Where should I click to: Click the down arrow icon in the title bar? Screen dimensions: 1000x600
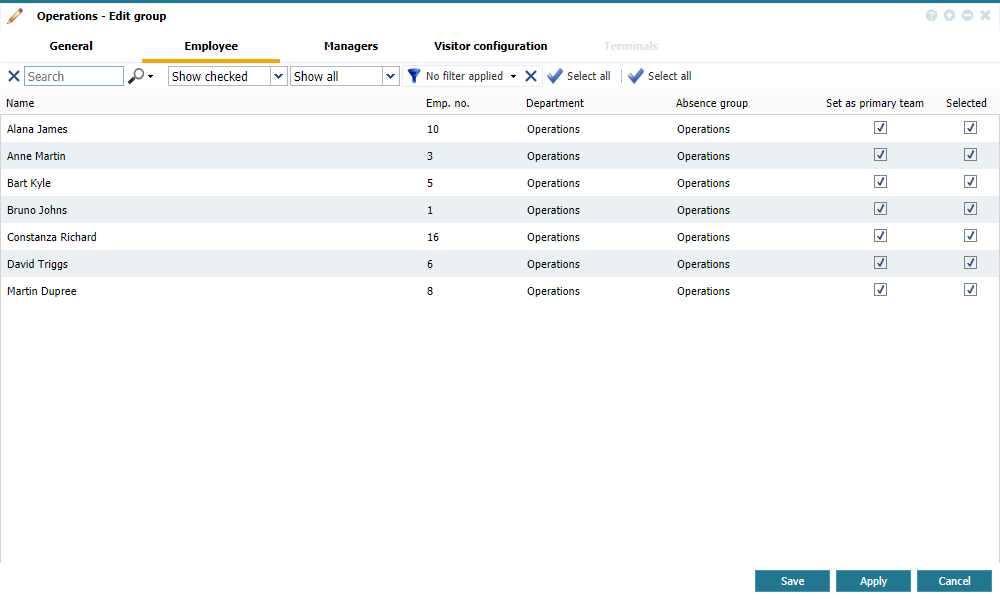(949, 16)
